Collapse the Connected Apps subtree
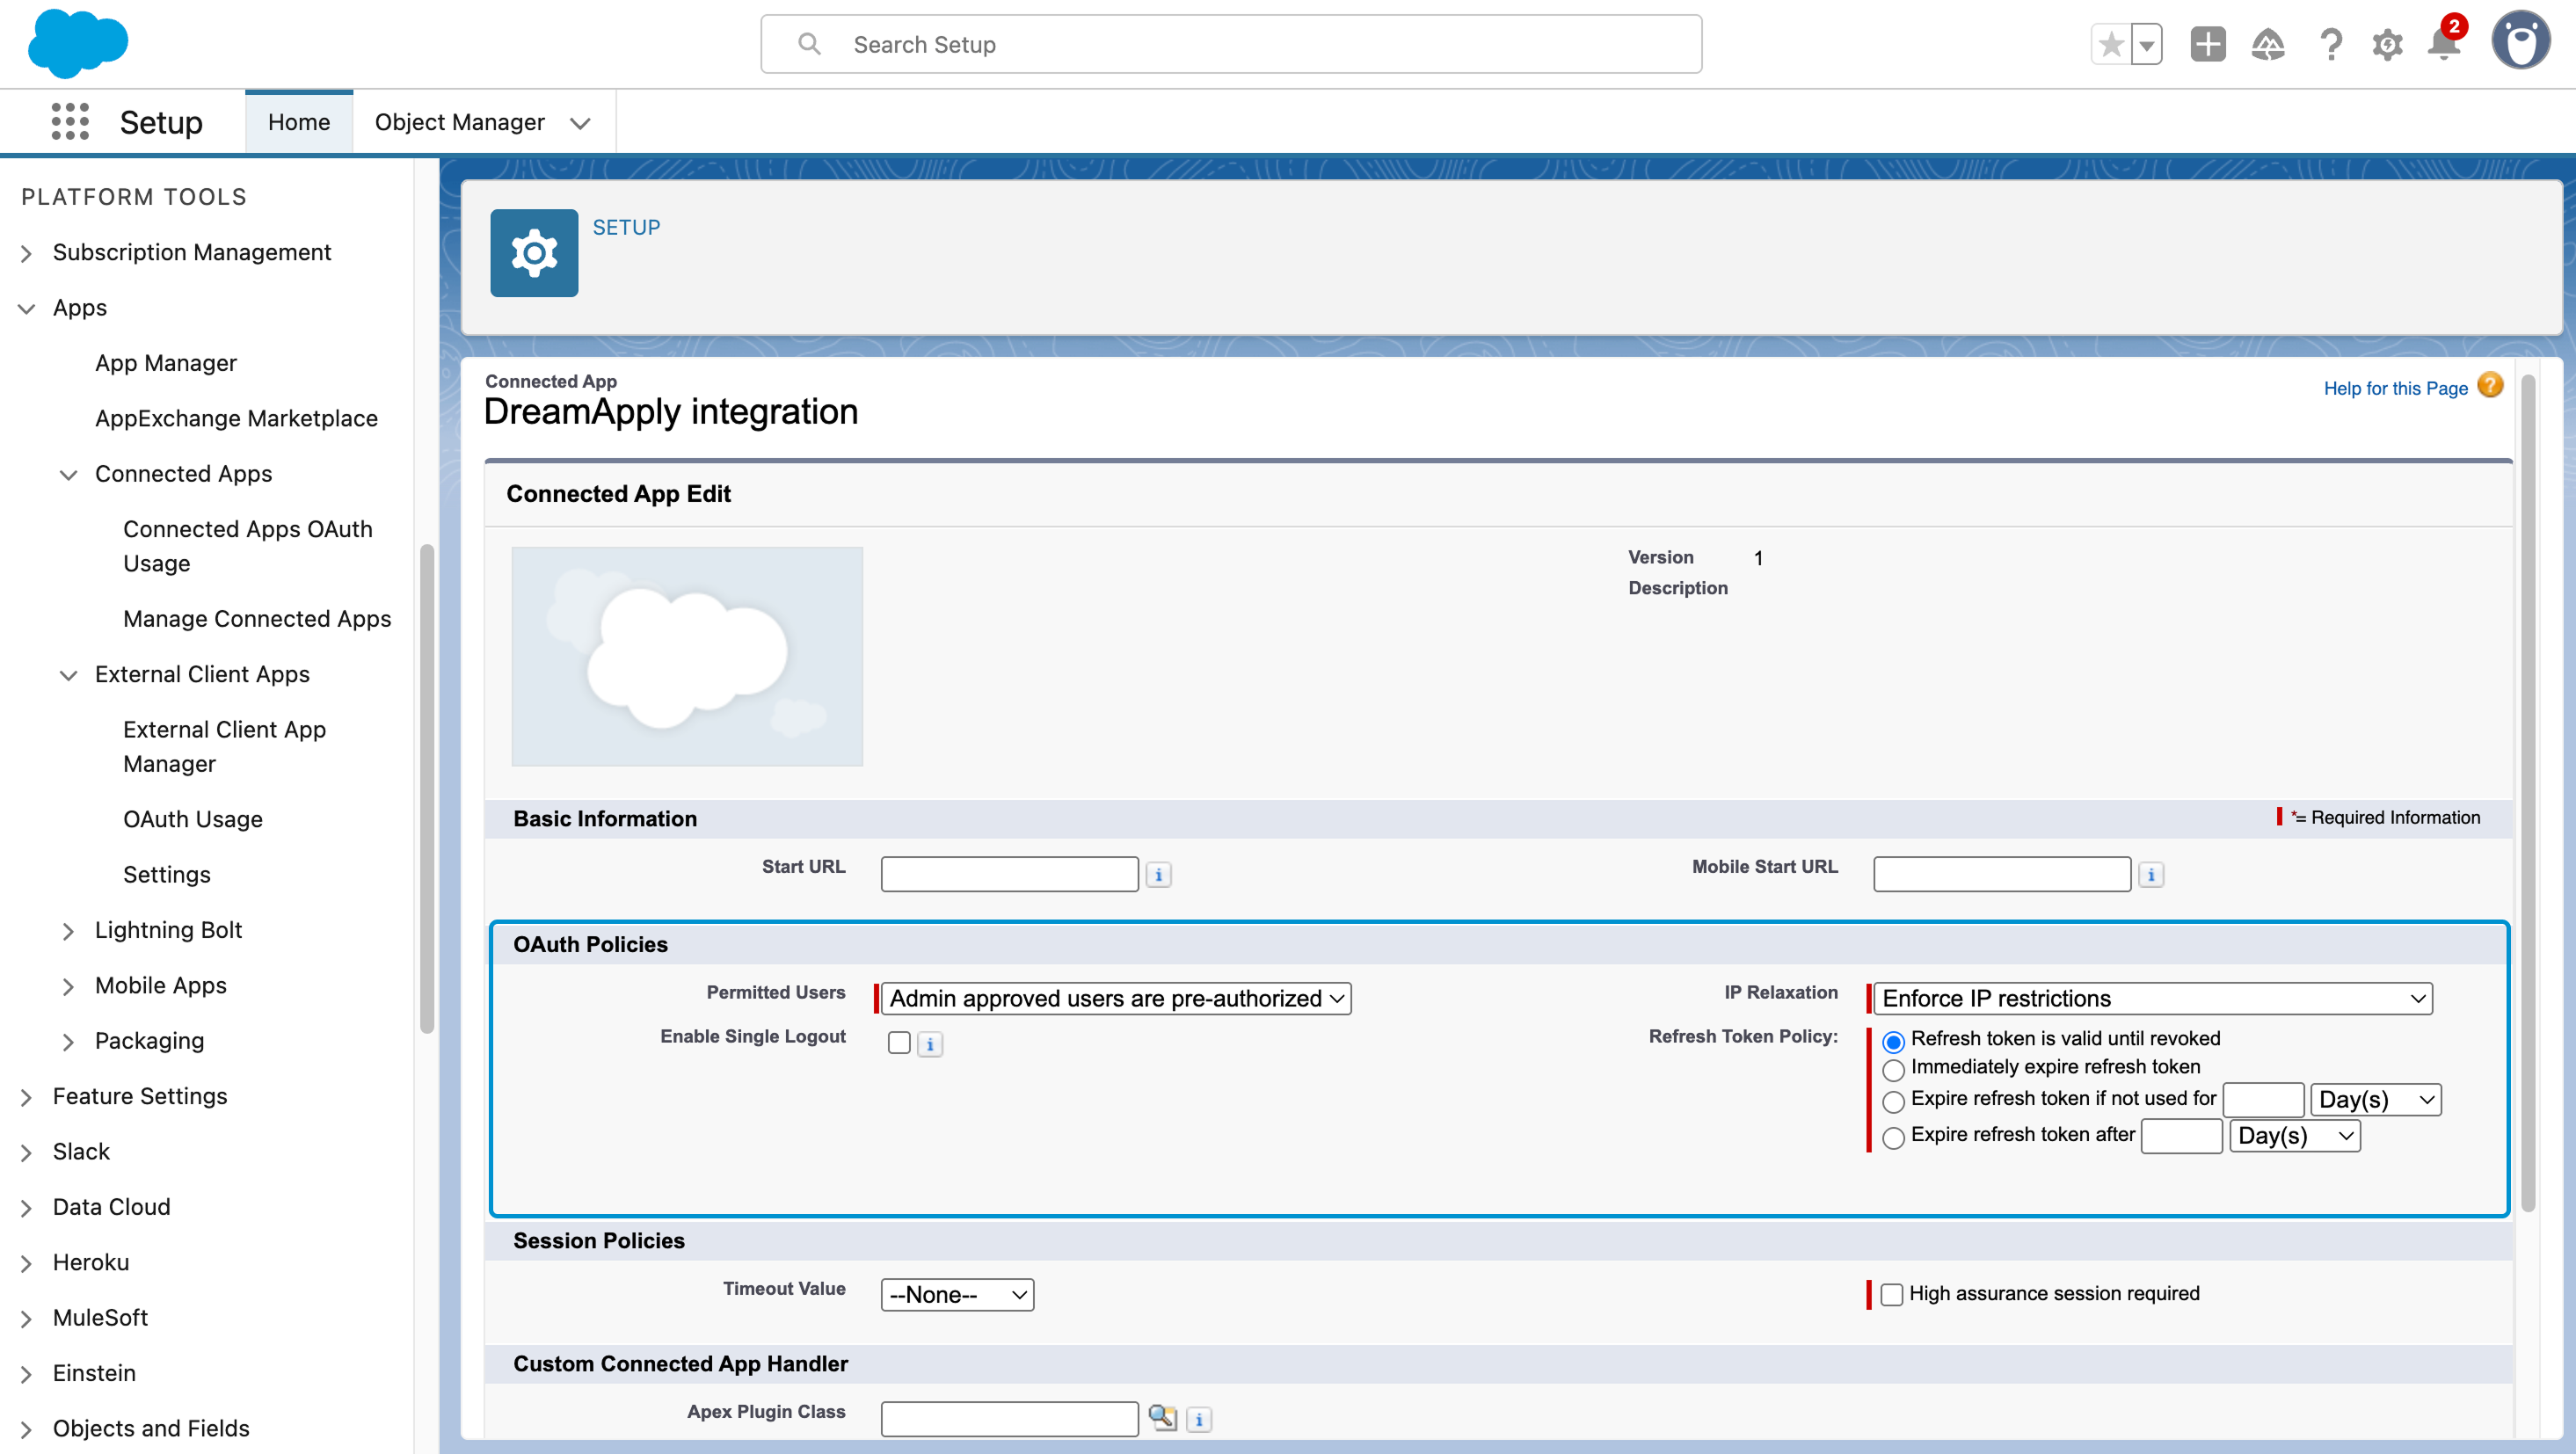The image size is (2576, 1454). (68, 475)
